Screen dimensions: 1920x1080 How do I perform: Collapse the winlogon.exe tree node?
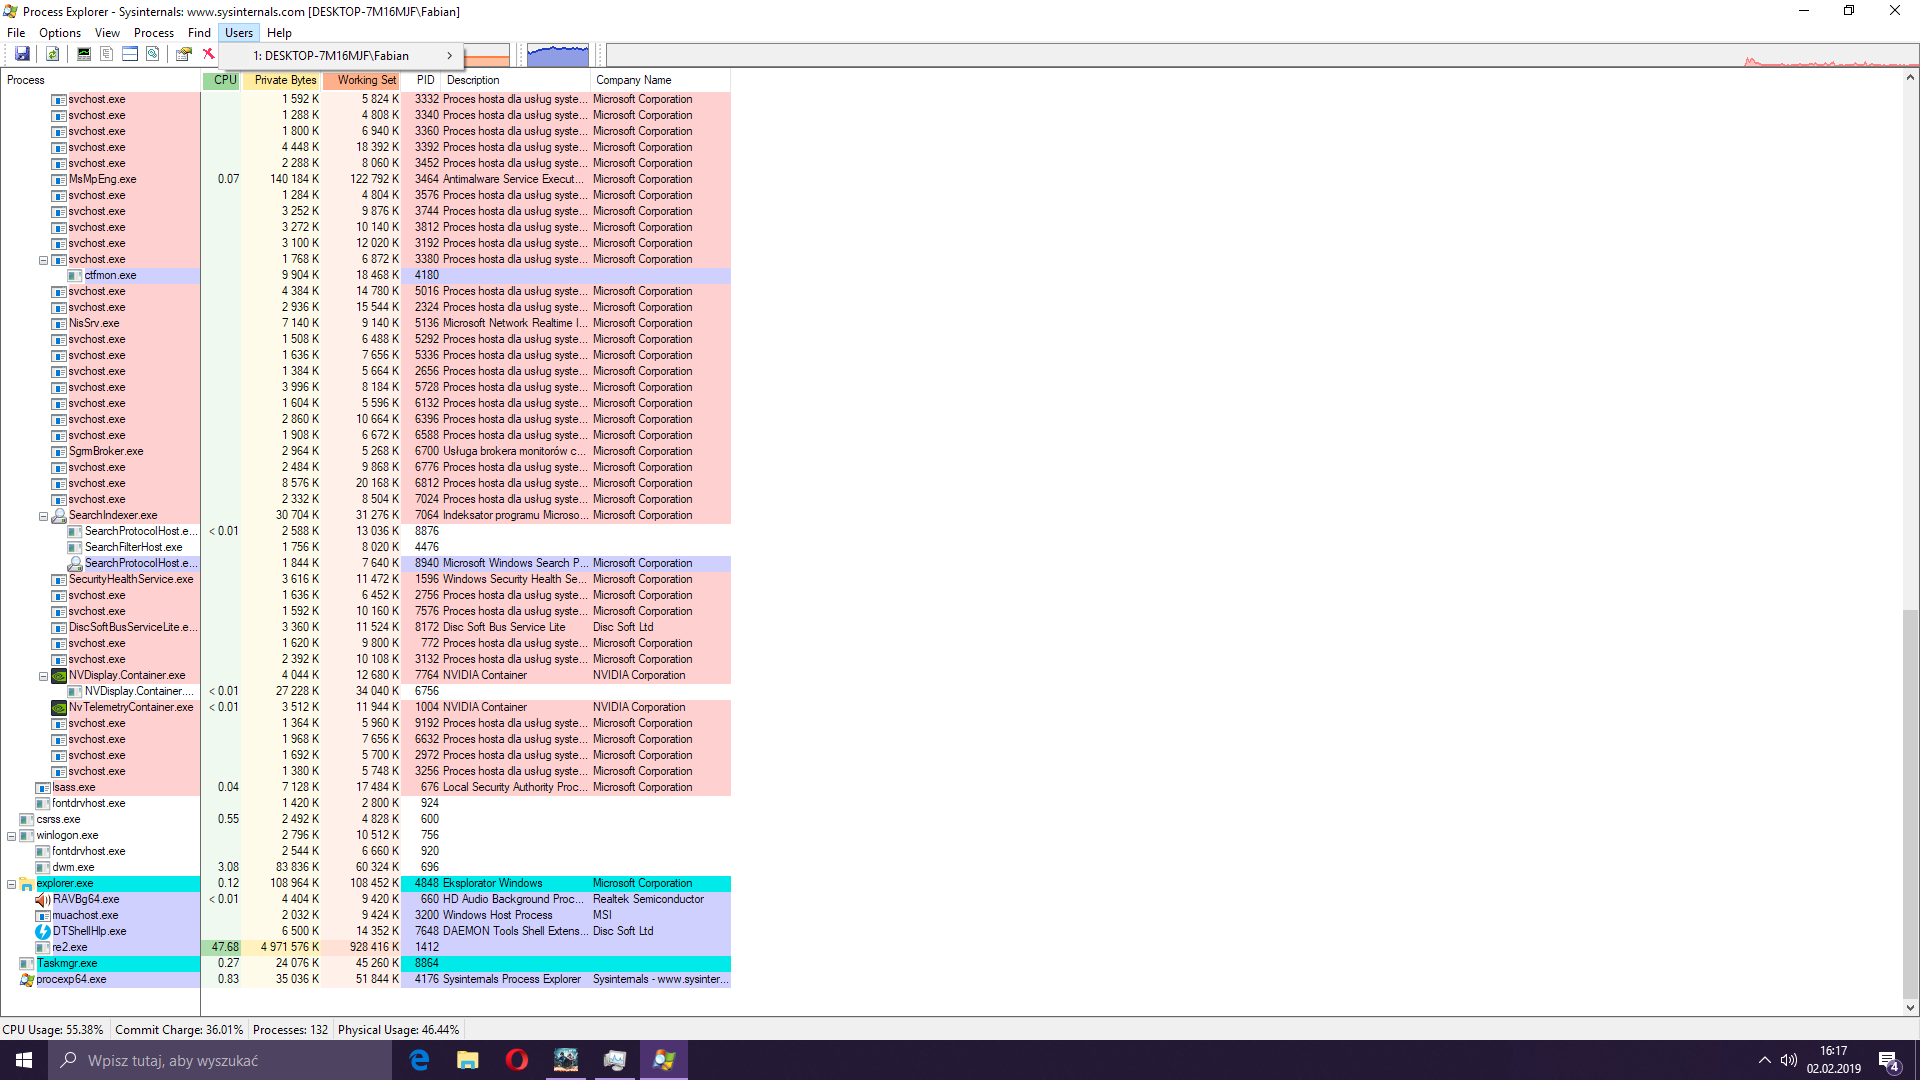[11, 837]
